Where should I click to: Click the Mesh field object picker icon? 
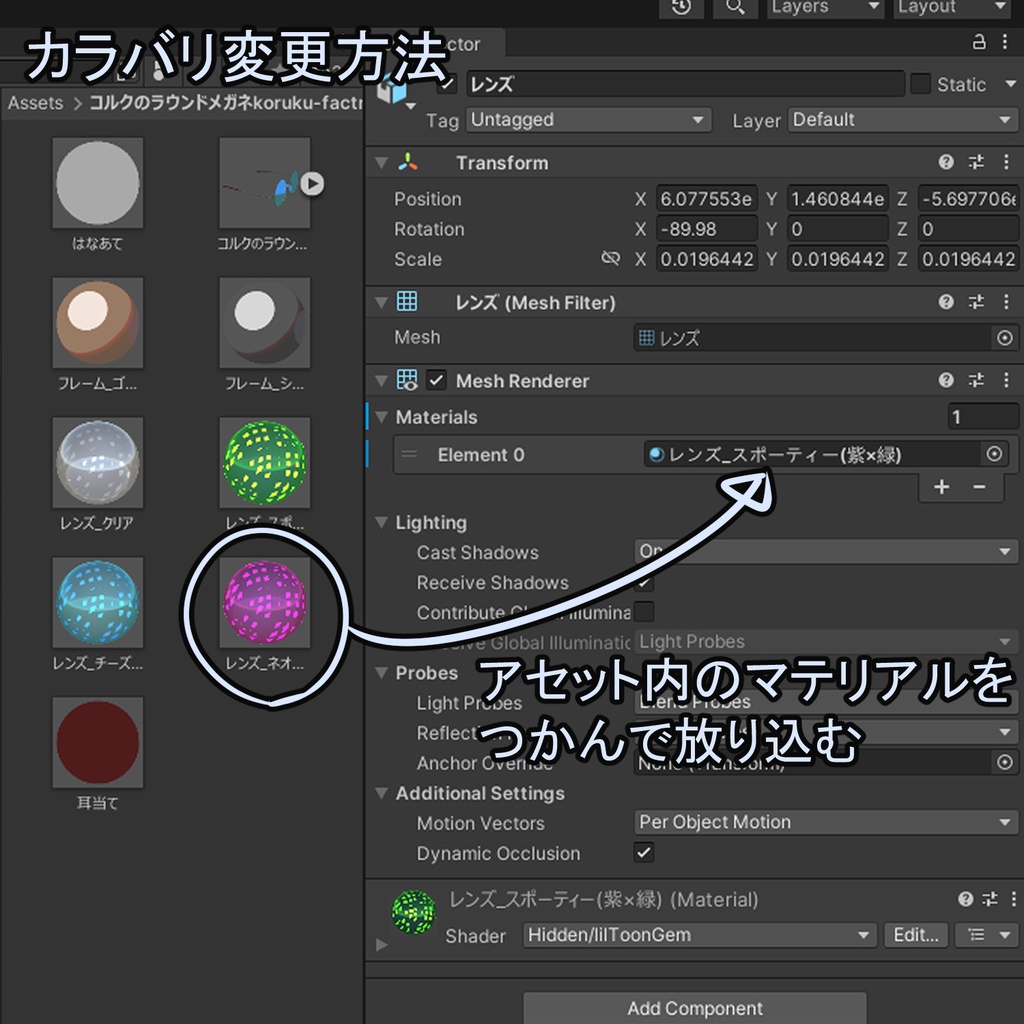click(1007, 338)
